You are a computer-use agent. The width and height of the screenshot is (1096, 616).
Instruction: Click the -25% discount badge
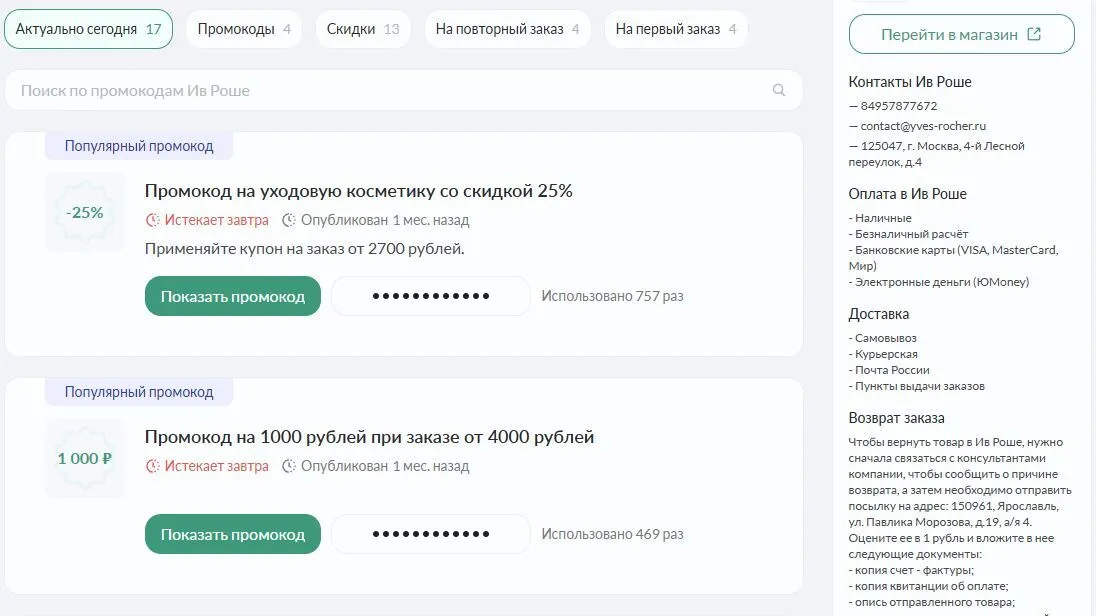pos(85,213)
